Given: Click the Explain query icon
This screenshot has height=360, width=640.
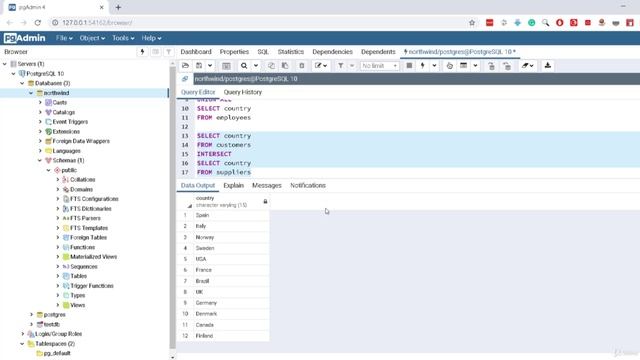Looking at the screenshot, I should coord(449,66).
